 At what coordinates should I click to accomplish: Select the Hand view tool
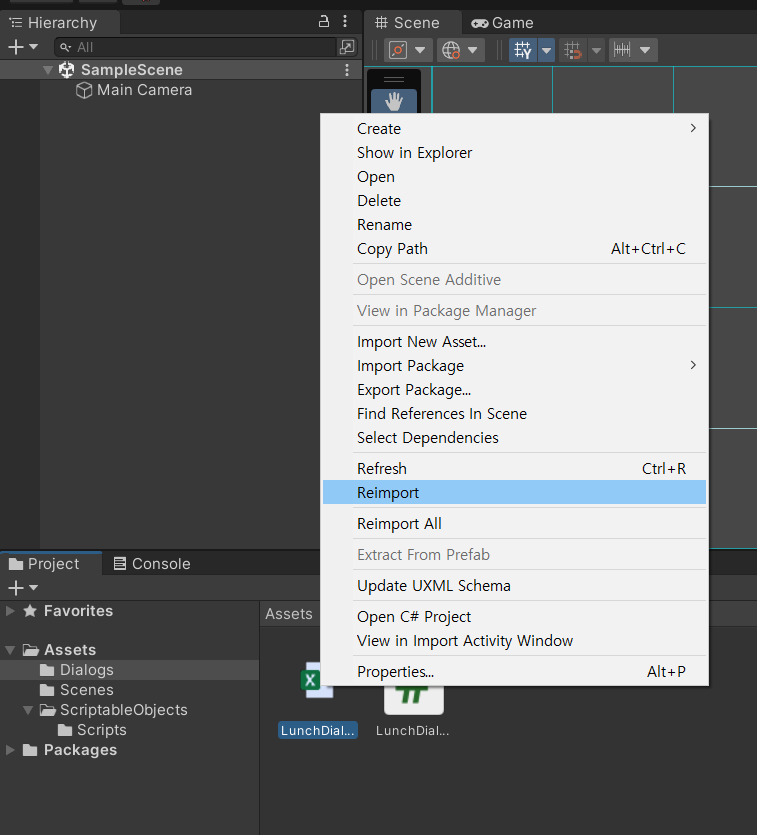pyautogui.click(x=394, y=101)
